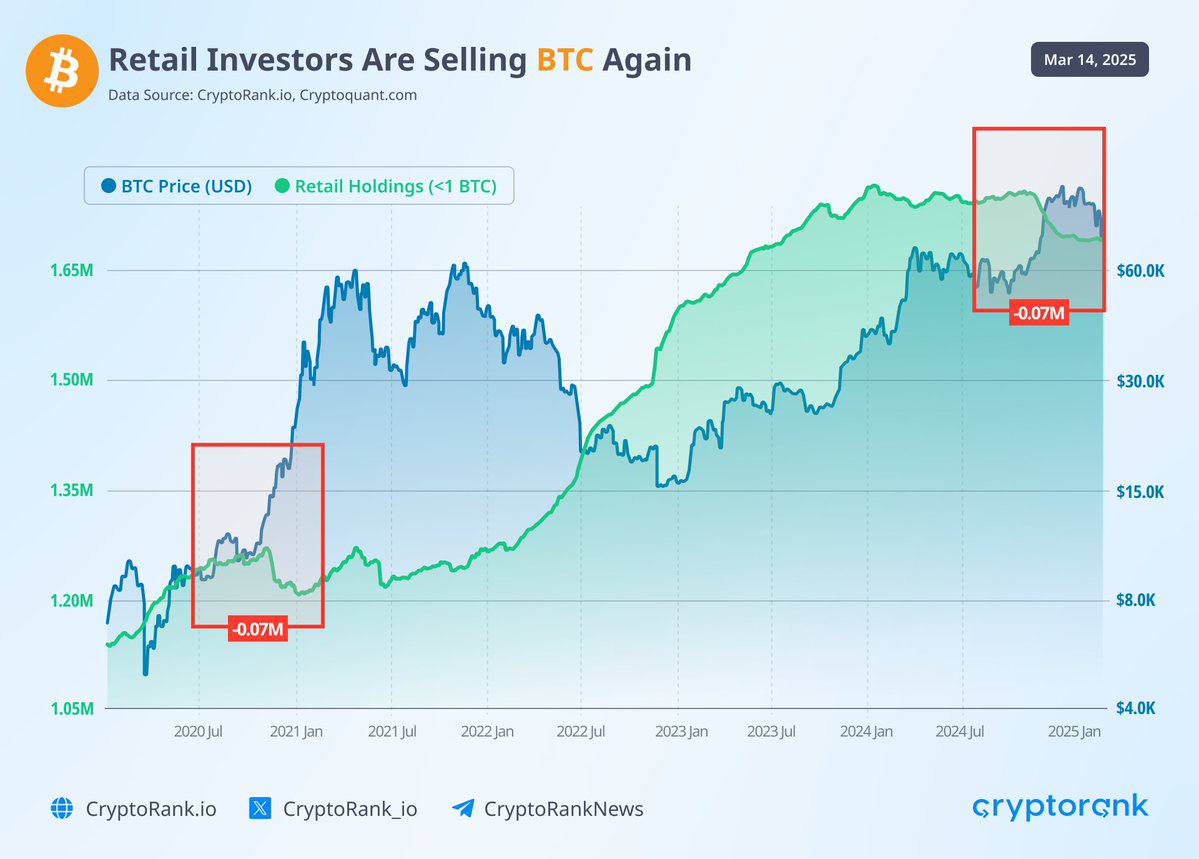Image resolution: width=1199 pixels, height=859 pixels.
Task: Click the globe icon beside CryptoRank.io
Action: (62, 808)
